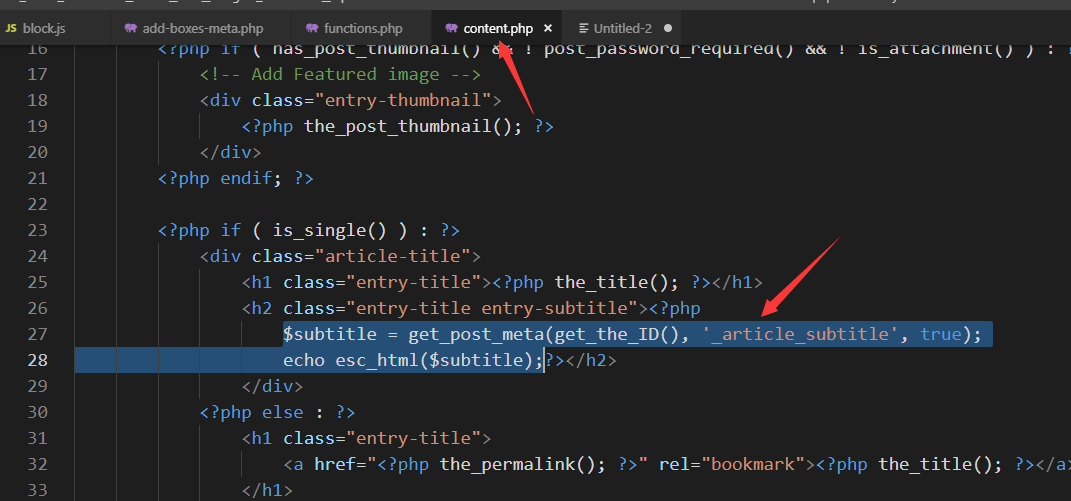Screen dimensions: 1071x501
Task: Click the_post_thumbnail() call on line 19
Action: click(x=412, y=126)
